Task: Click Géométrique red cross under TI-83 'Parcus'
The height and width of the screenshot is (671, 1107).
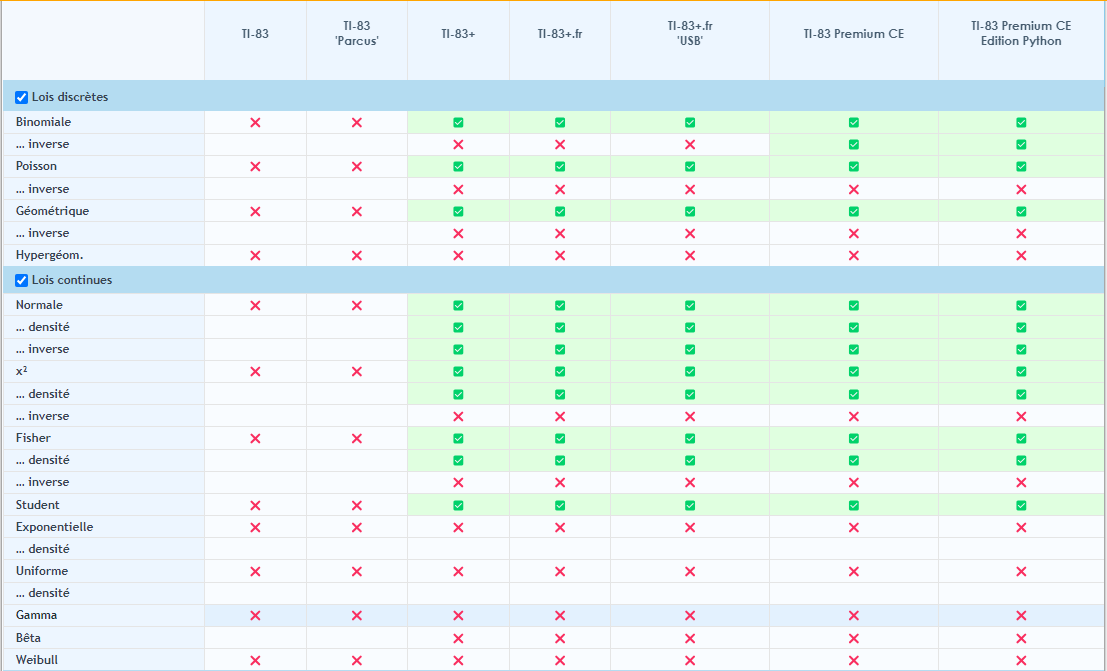Action: [357, 211]
